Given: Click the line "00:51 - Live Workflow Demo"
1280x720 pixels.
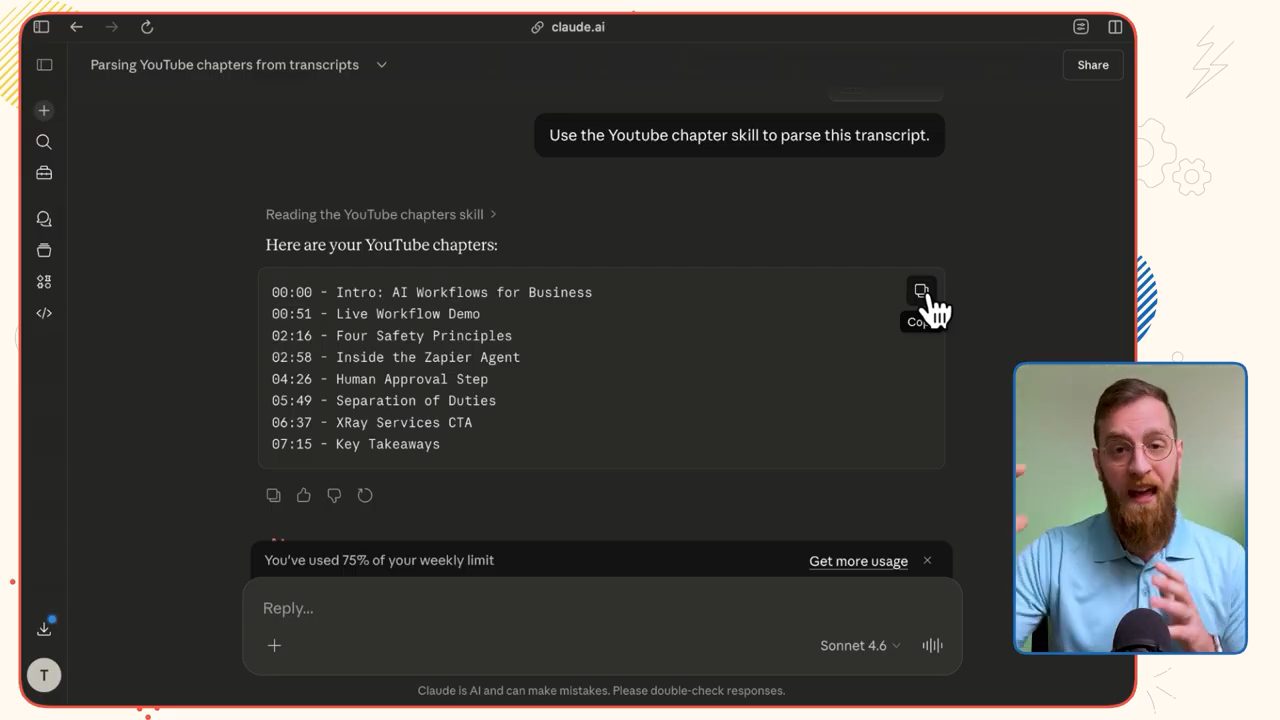Looking at the screenshot, I should 376,314.
